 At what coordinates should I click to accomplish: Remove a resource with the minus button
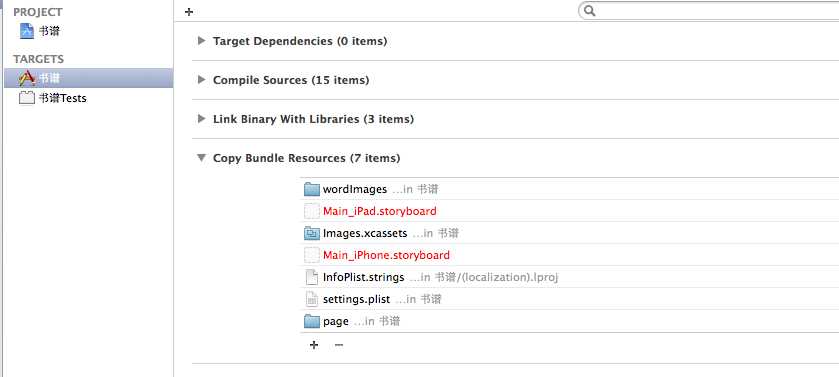[x=339, y=345]
